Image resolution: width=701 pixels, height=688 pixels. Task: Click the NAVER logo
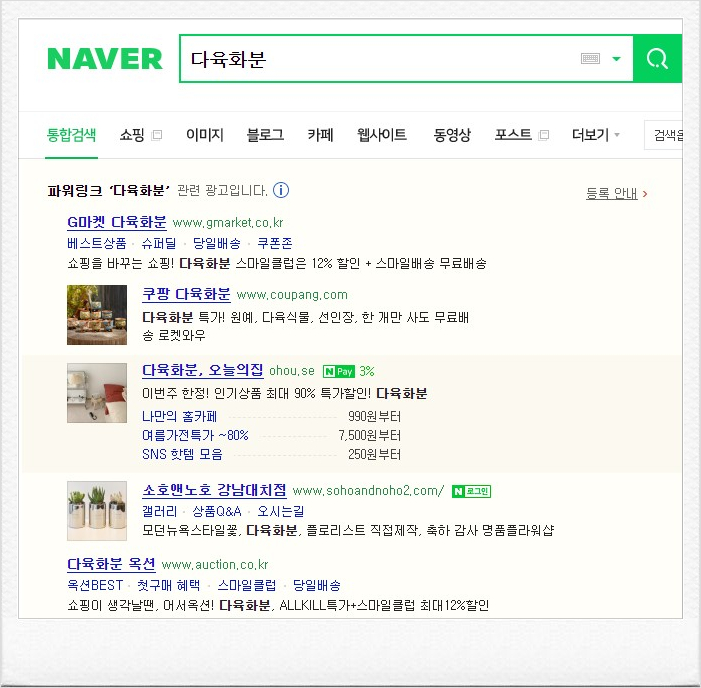coord(105,59)
